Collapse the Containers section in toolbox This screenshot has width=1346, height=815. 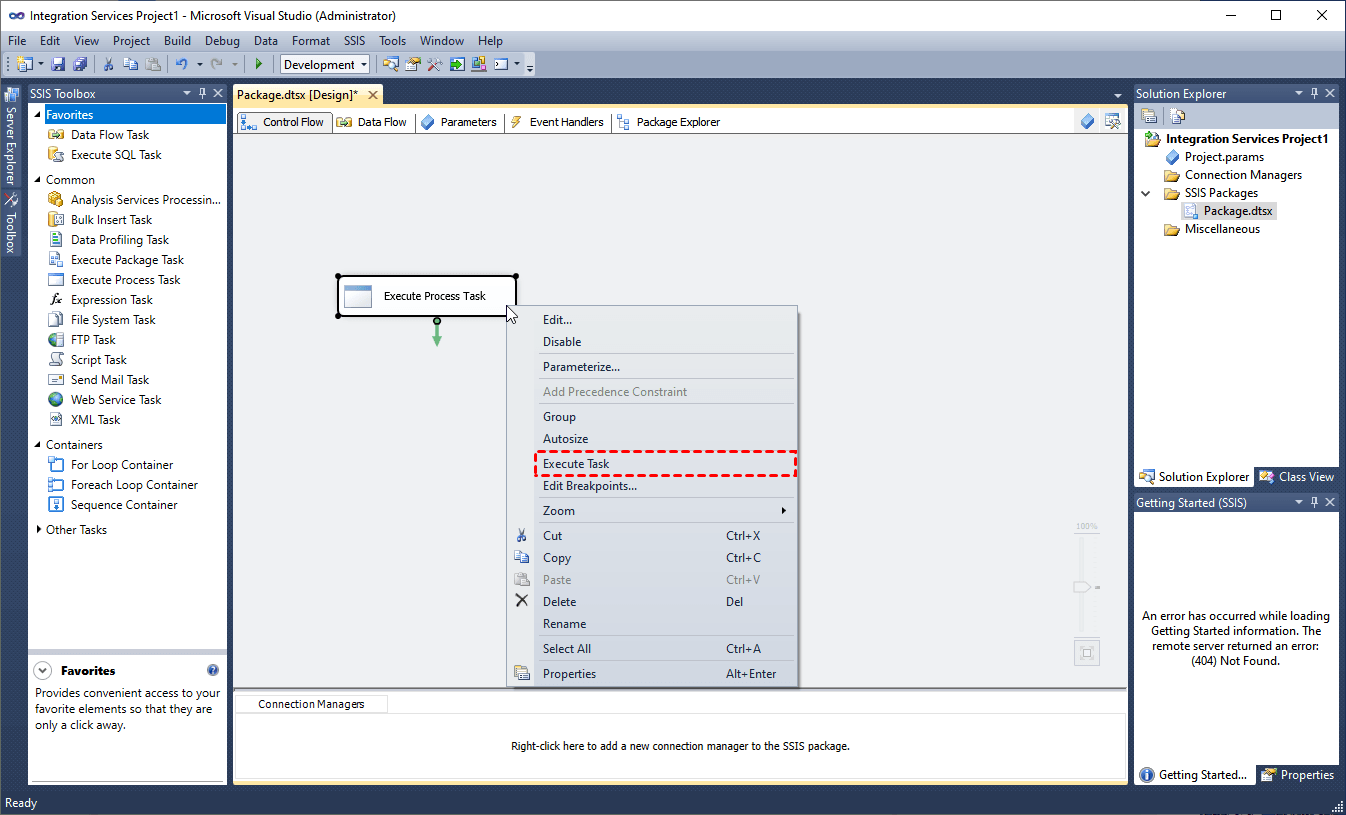pyautogui.click(x=39, y=445)
